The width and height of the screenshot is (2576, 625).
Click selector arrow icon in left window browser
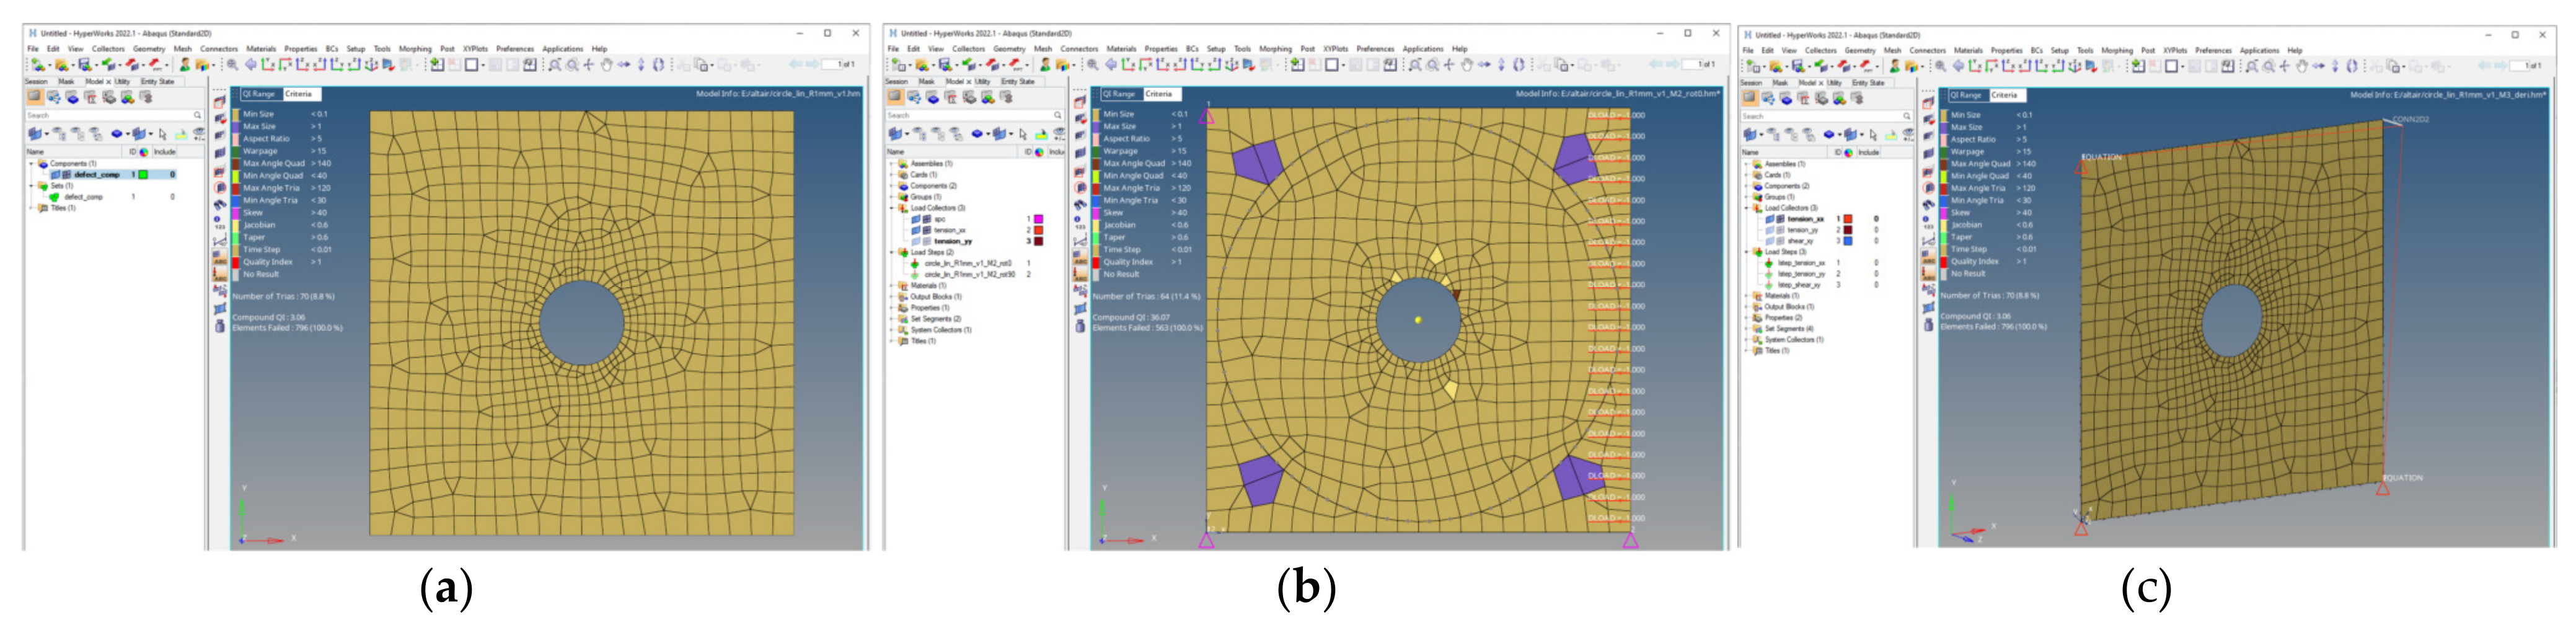(x=162, y=134)
